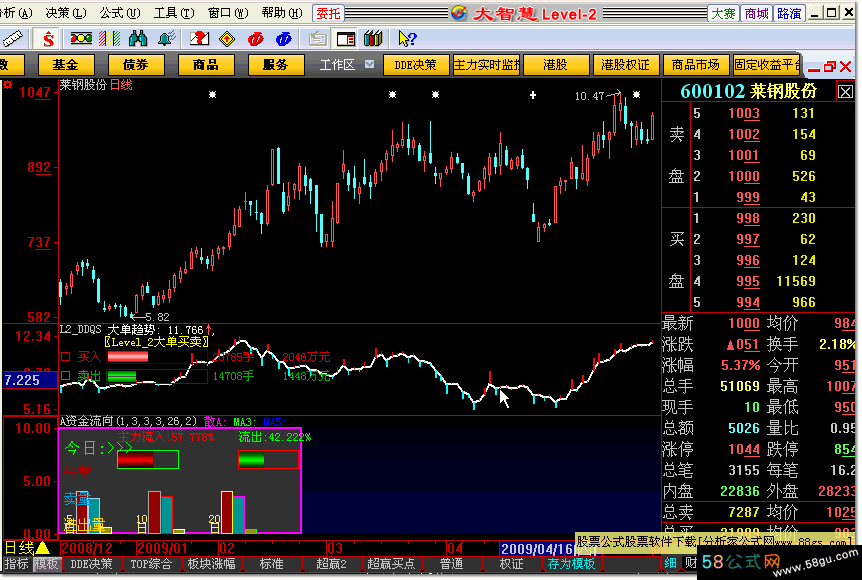Close the 600102 quote side panel
The image size is (862, 580).
tap(845, 91)
